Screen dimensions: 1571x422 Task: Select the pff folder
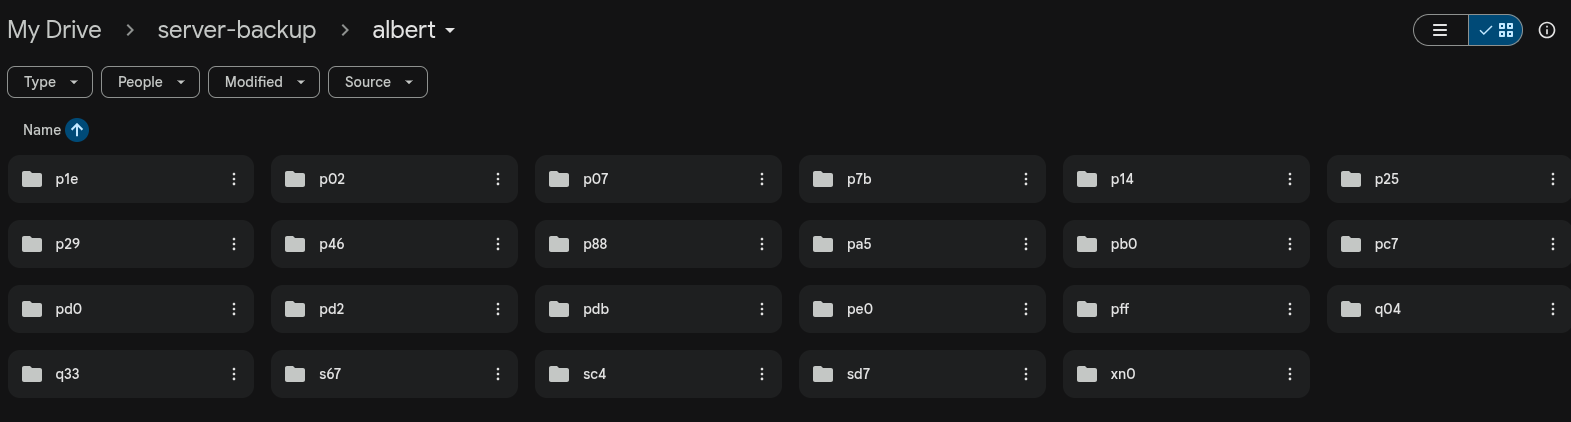(1170, 309)
